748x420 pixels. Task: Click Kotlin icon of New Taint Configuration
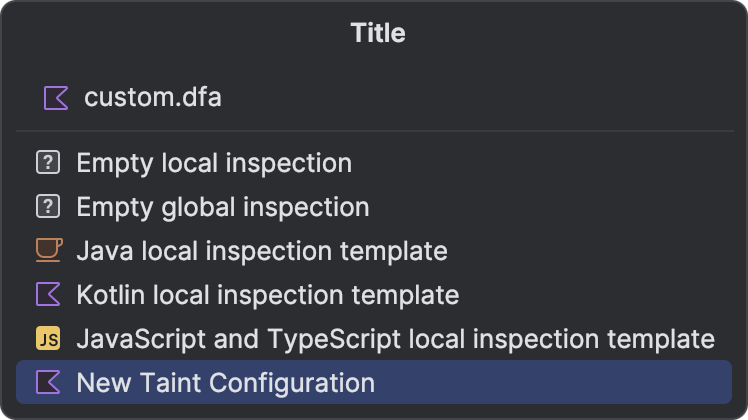[48, 382]
